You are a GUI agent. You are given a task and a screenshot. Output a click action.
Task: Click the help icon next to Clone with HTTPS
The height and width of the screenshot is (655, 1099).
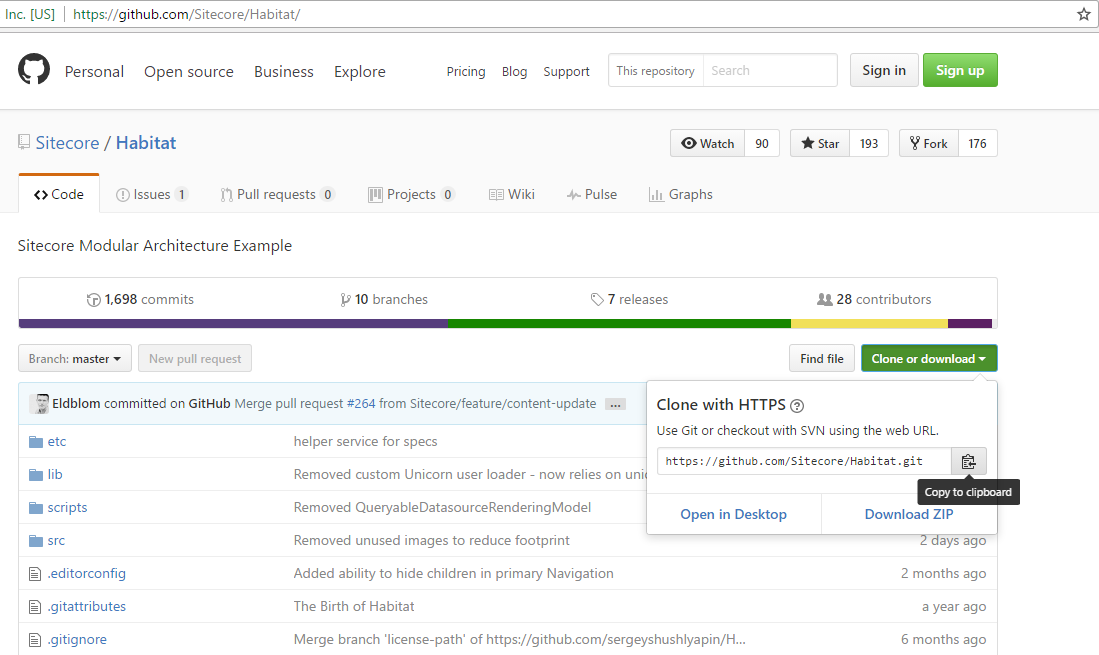796,405
